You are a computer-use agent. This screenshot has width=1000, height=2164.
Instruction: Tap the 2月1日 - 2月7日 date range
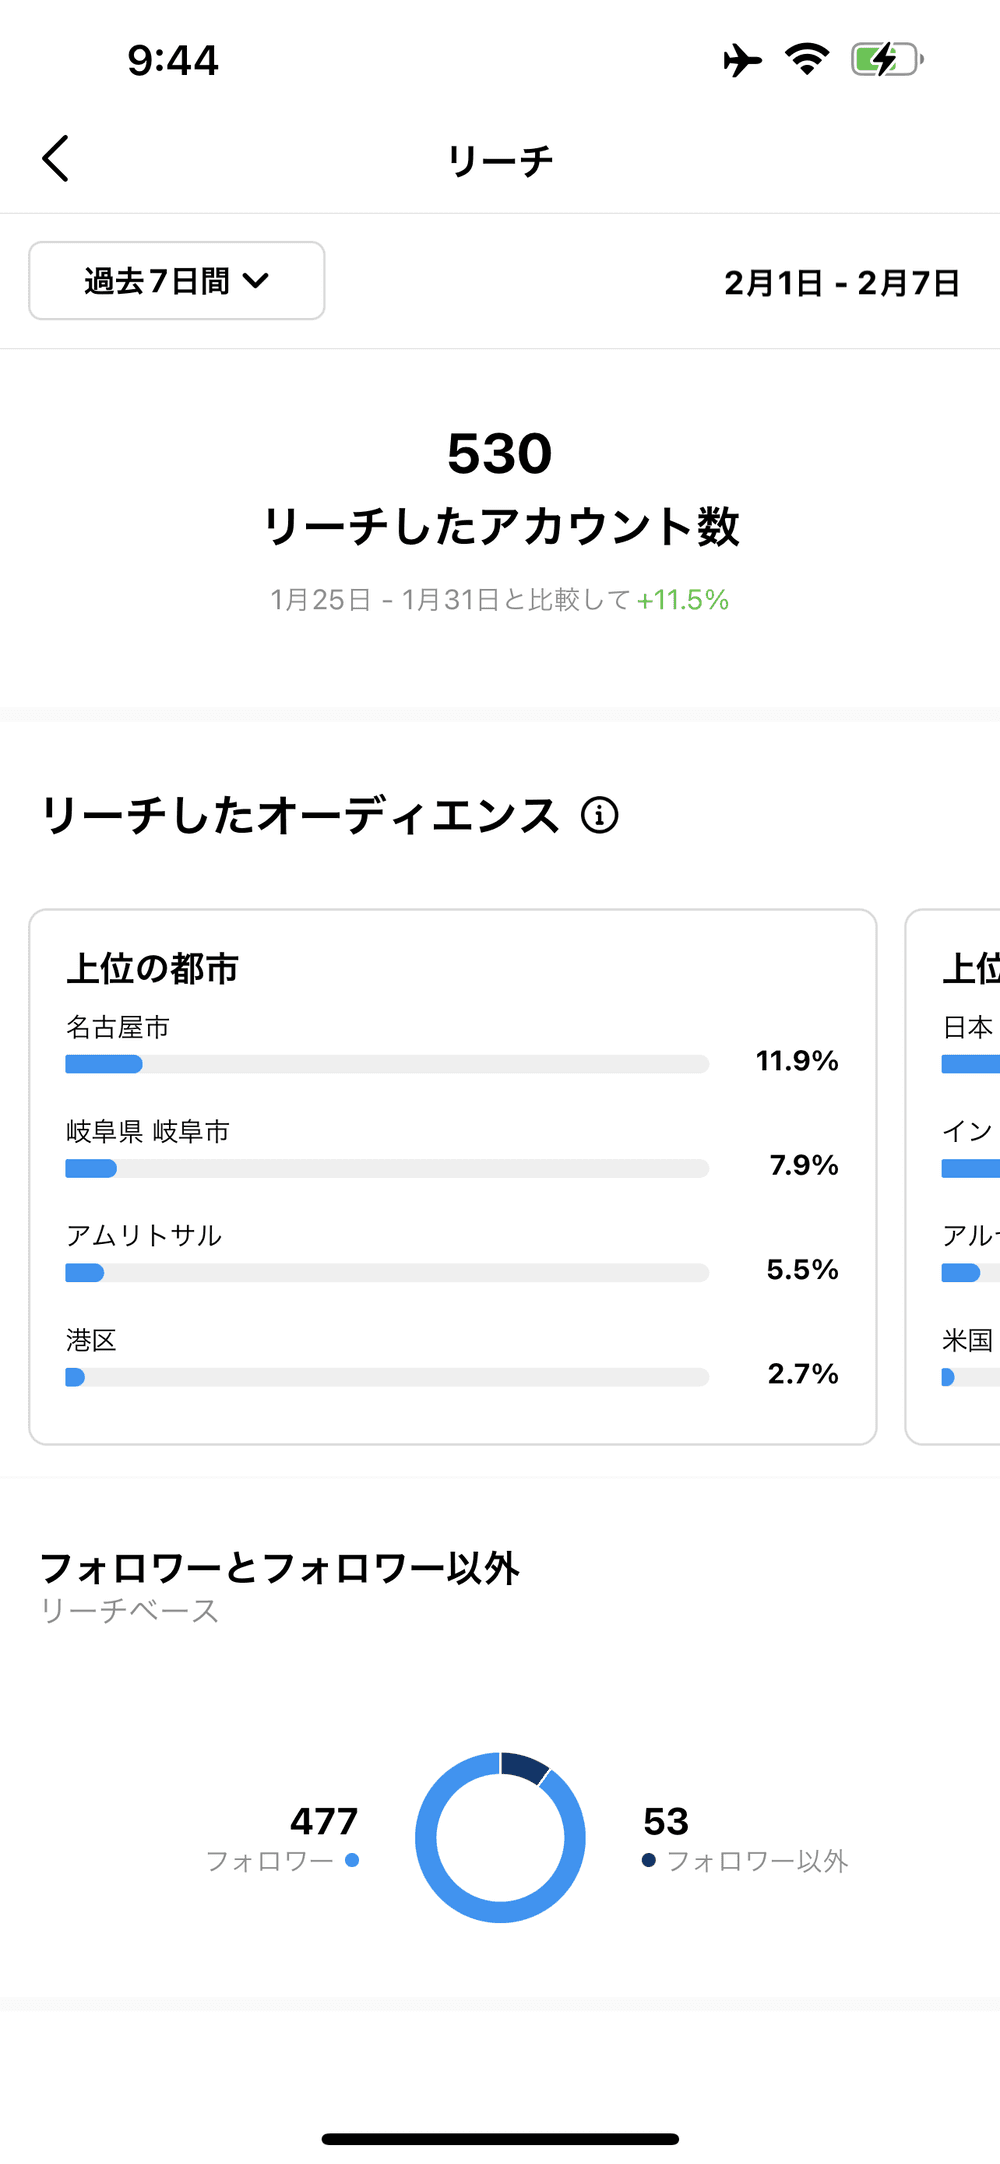pos(842,283)
